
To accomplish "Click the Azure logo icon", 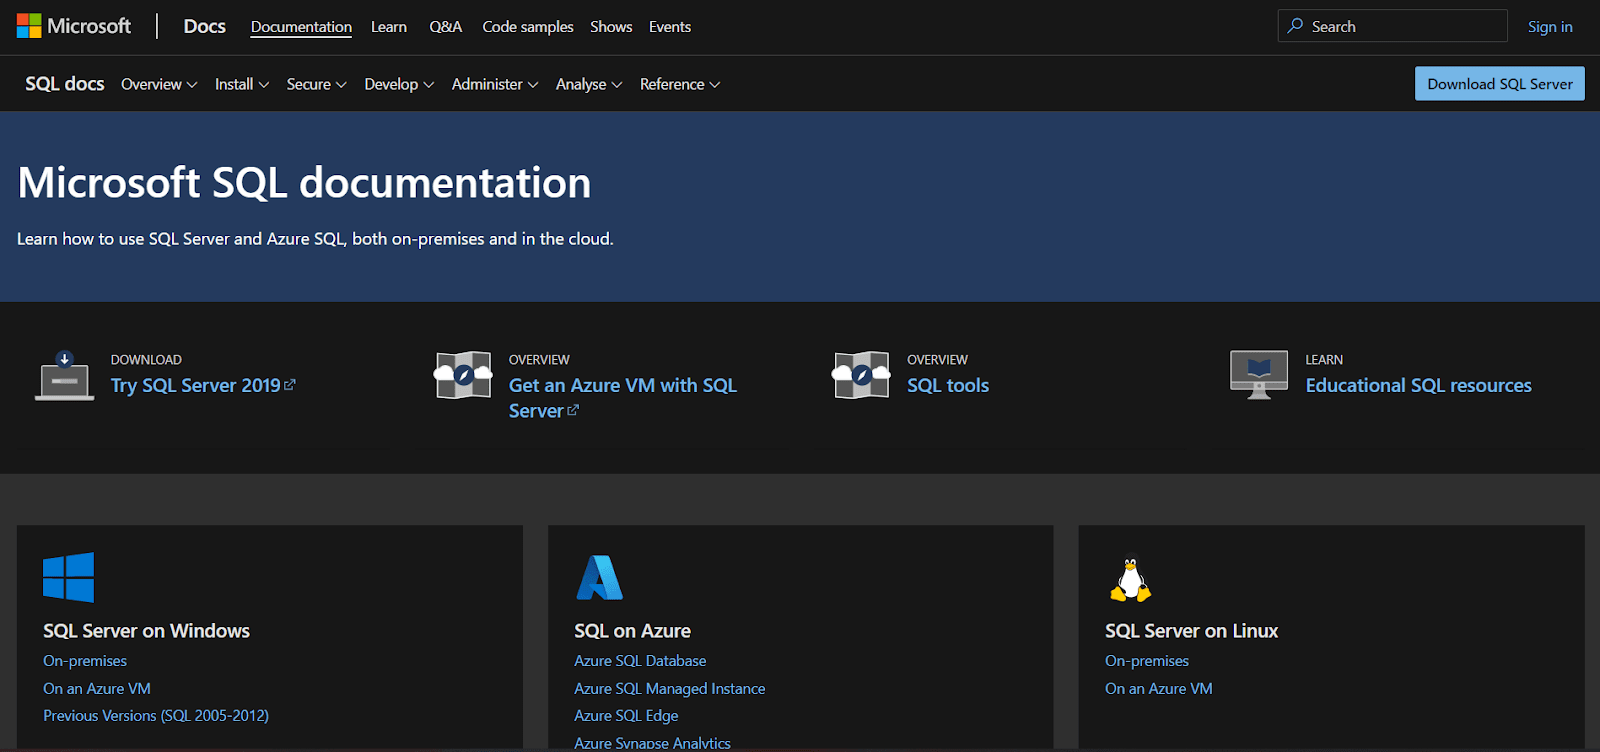I will pos(599,577).
